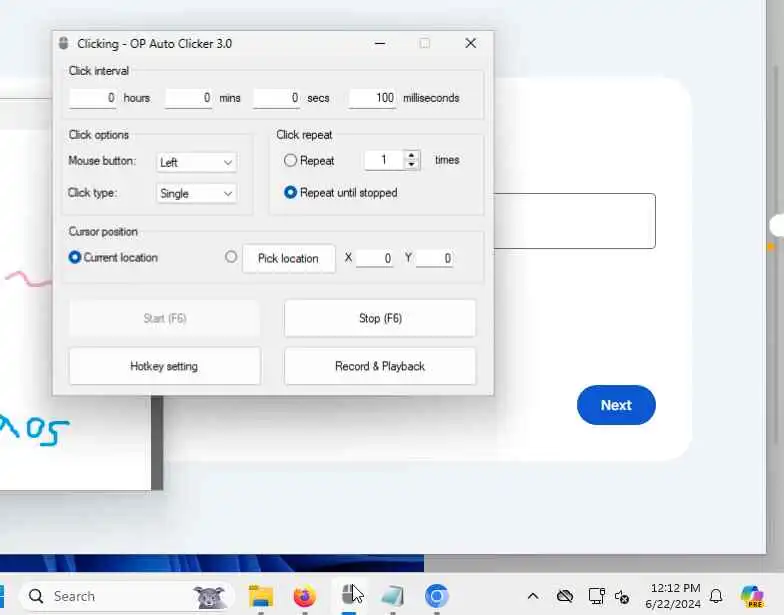
Task: Select Repeat until stopped option
Action: point(290,192)
